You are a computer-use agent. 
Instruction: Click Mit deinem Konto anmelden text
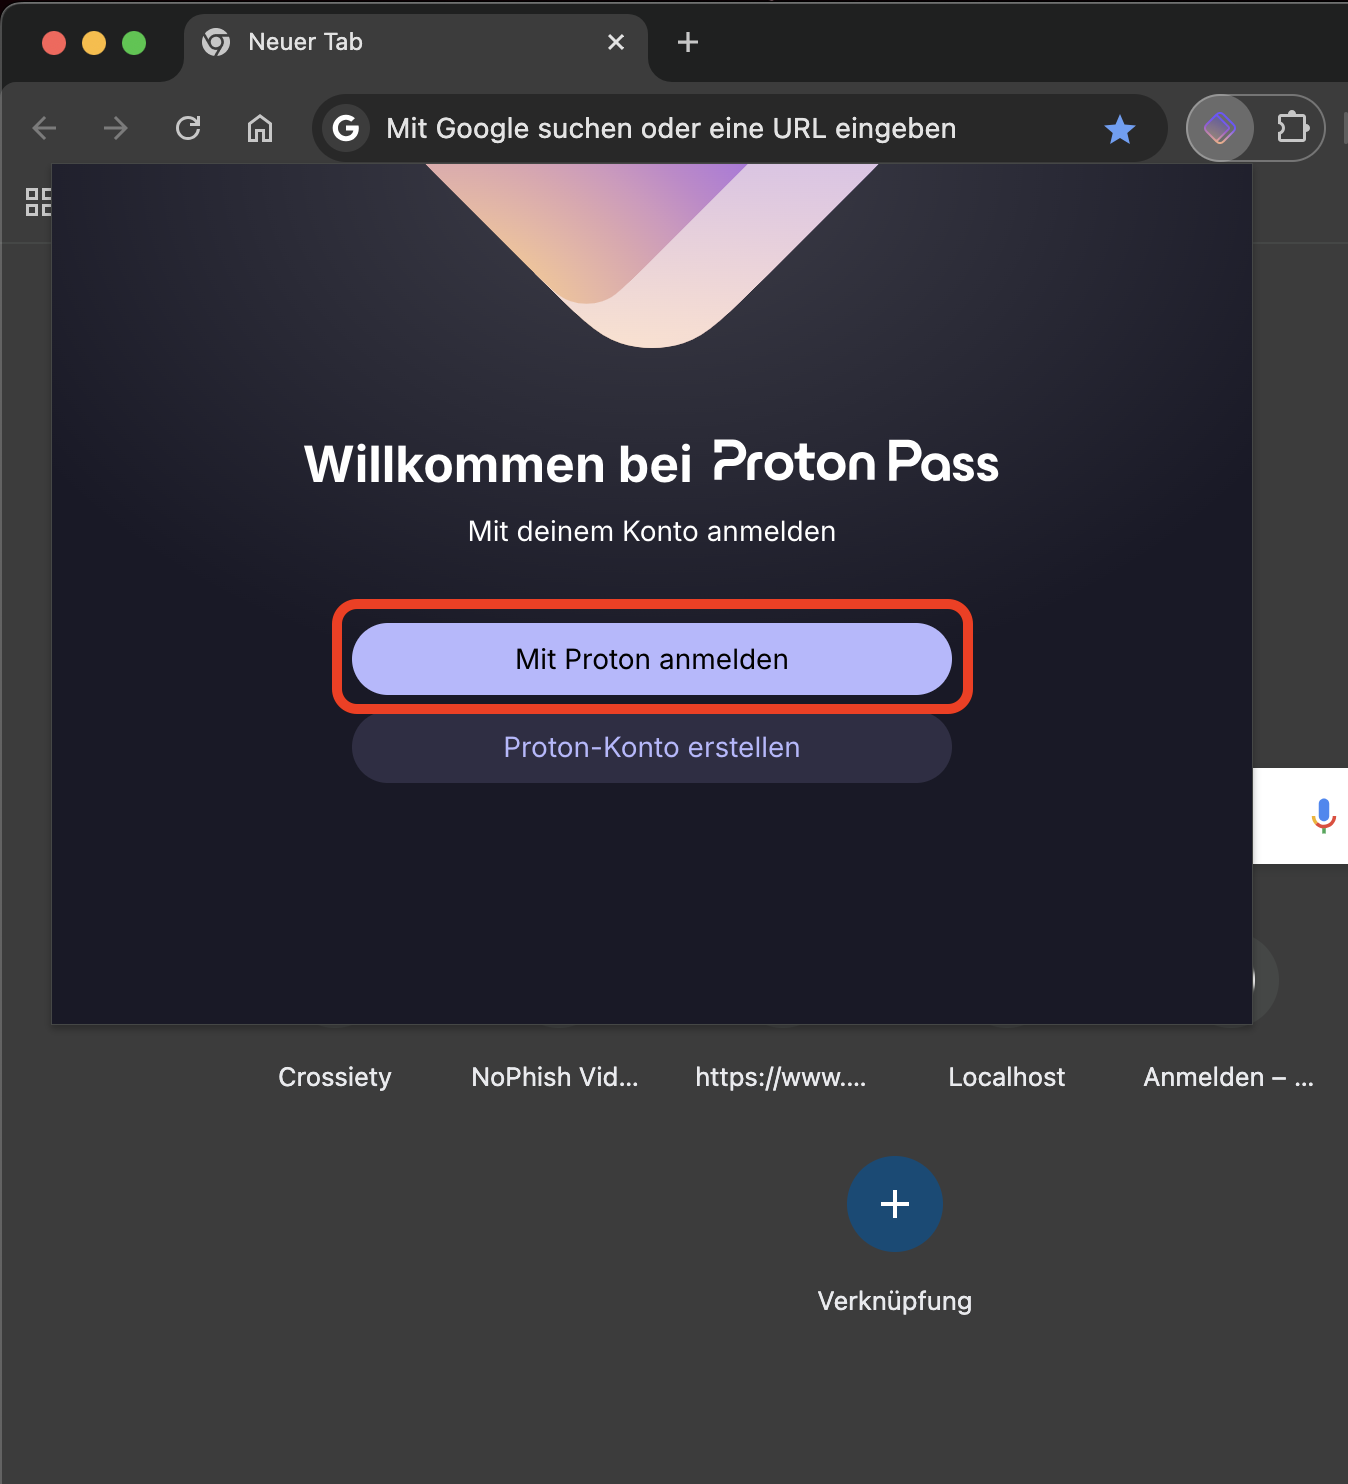[652, 531]
